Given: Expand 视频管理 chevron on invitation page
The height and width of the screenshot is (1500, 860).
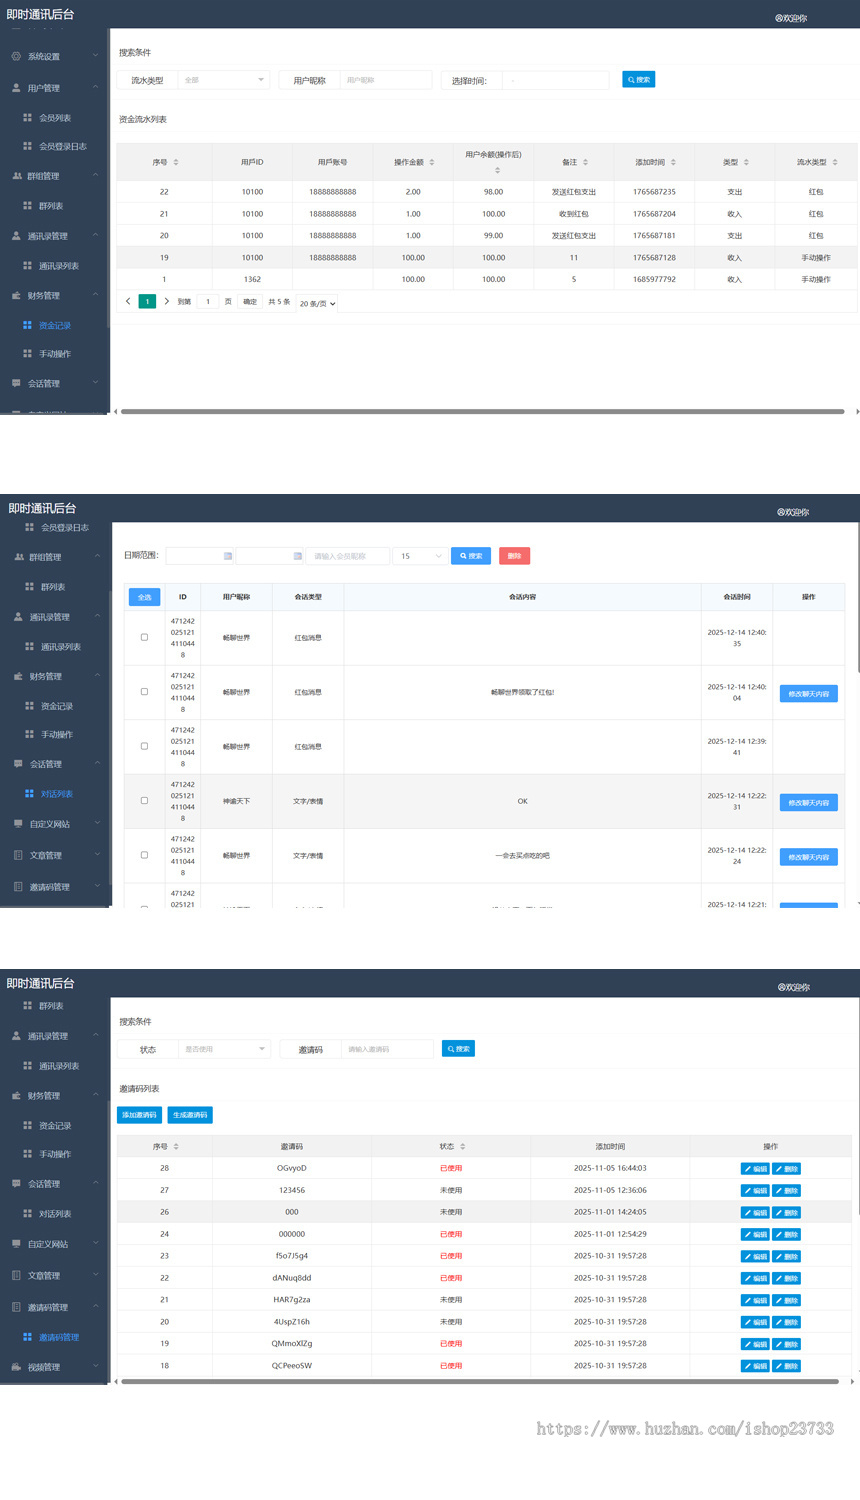Looking at the screenshot, I should (x=96, y=1367).
